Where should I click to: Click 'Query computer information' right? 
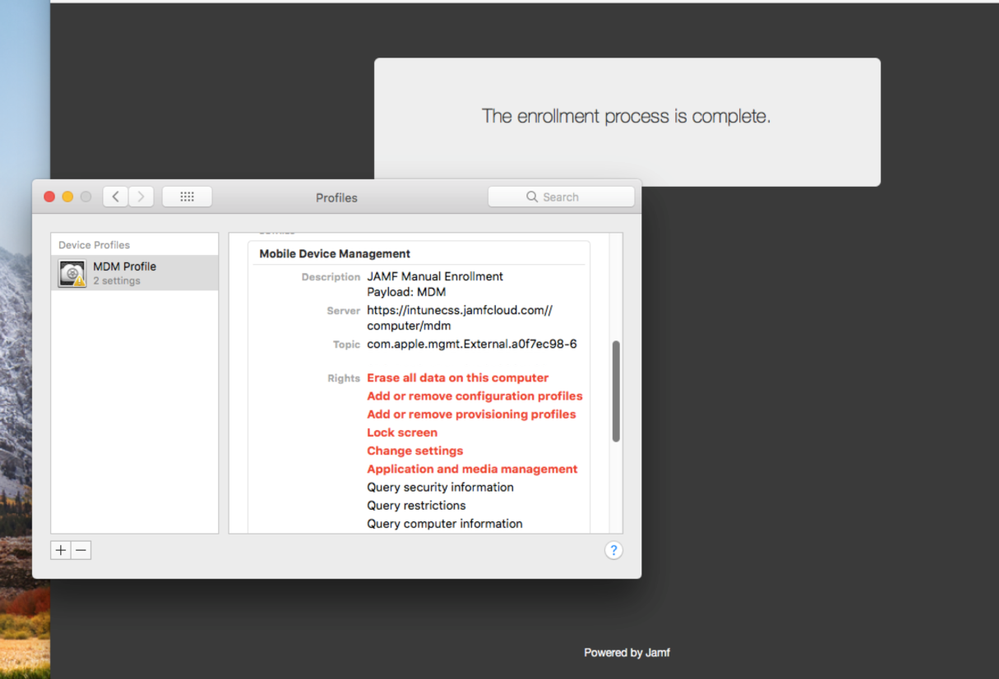pos(445,524)
